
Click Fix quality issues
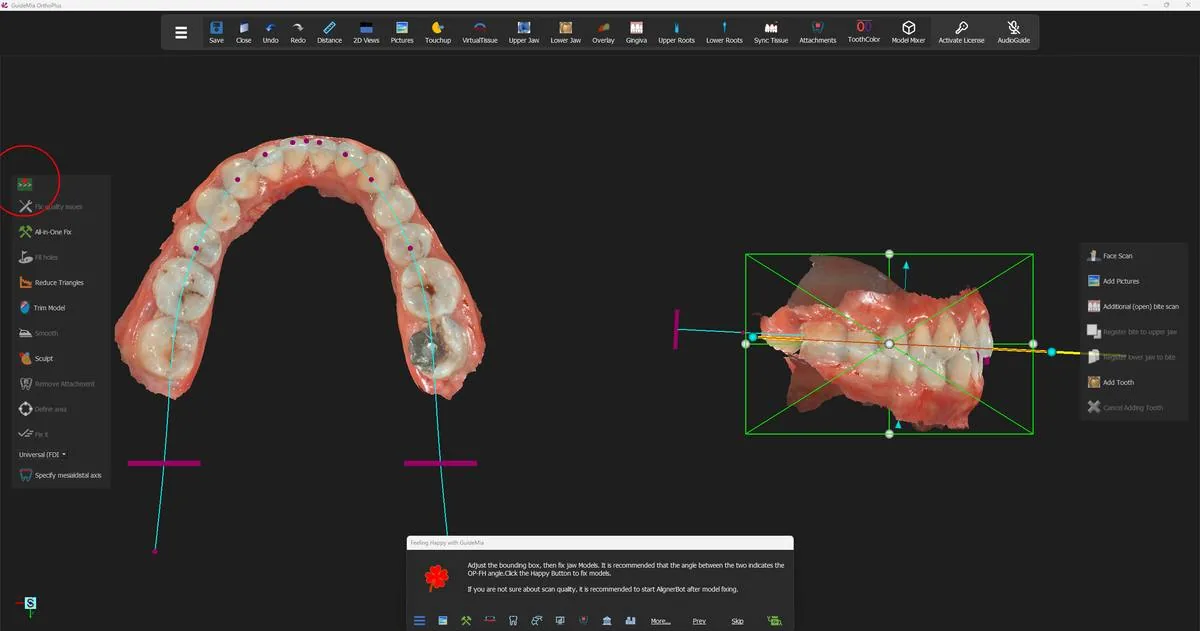click(52, 206)
